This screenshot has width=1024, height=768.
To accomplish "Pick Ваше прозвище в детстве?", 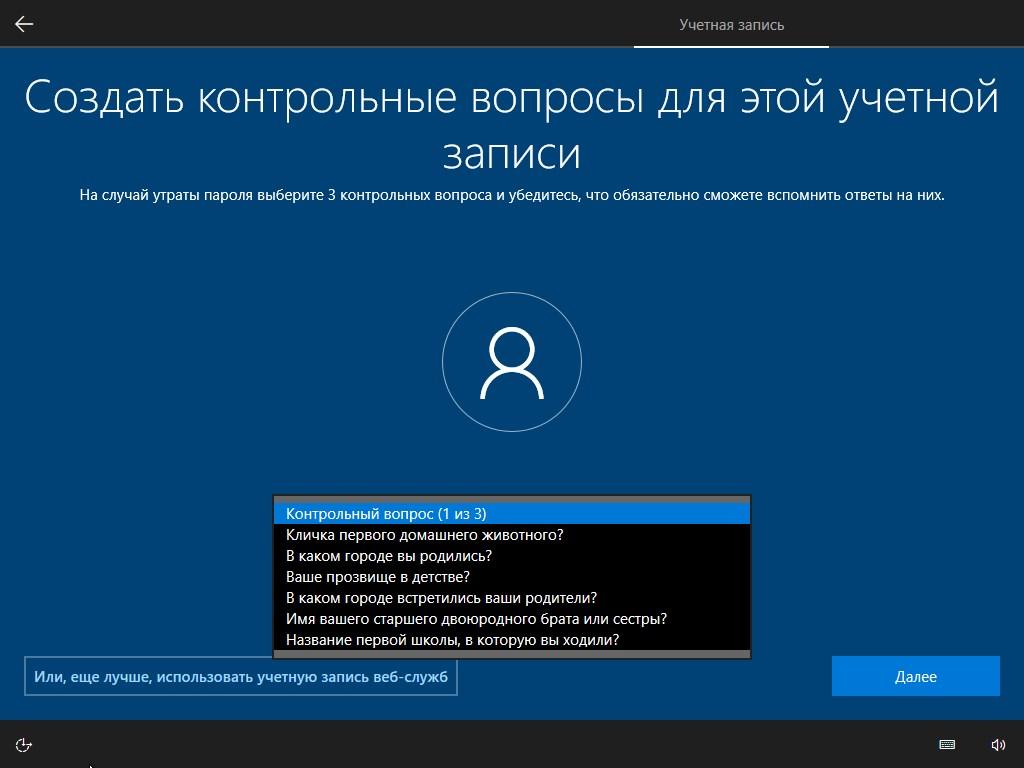I will (512, 576).
